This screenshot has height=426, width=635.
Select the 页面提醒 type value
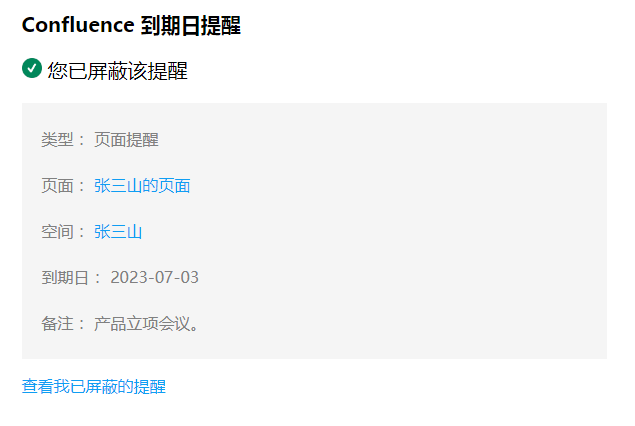(x=126, y=140)
